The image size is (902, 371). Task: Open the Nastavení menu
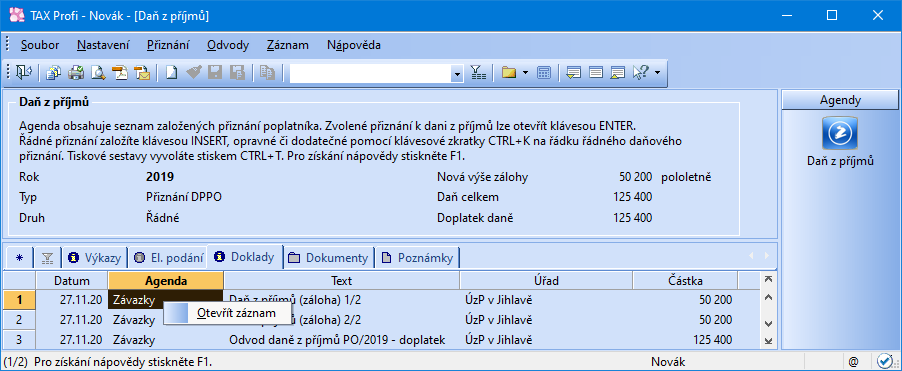click(x=104, y=45)
